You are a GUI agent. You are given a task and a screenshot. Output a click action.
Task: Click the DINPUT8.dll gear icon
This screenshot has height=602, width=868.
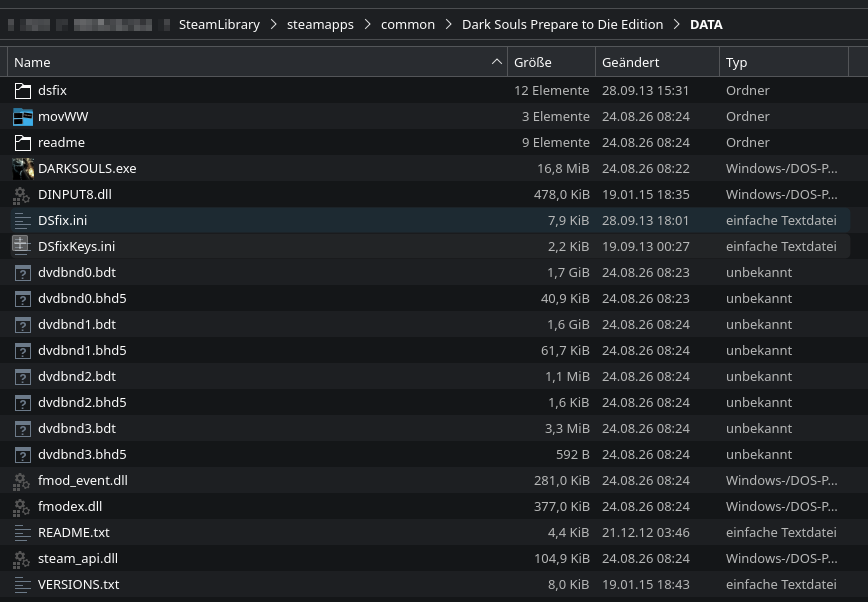pos(22,195)
